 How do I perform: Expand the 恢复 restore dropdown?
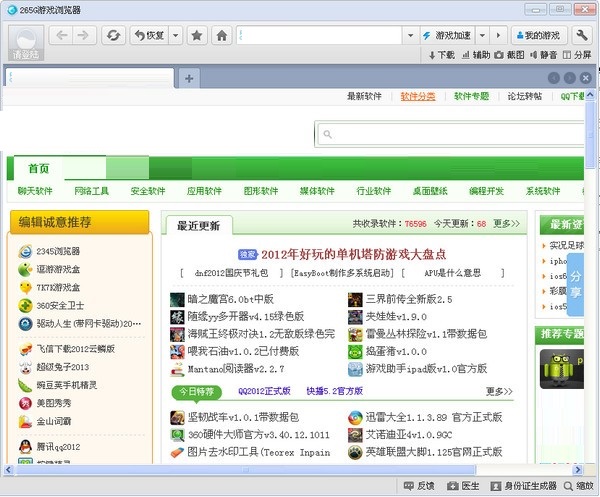point(176,35)
